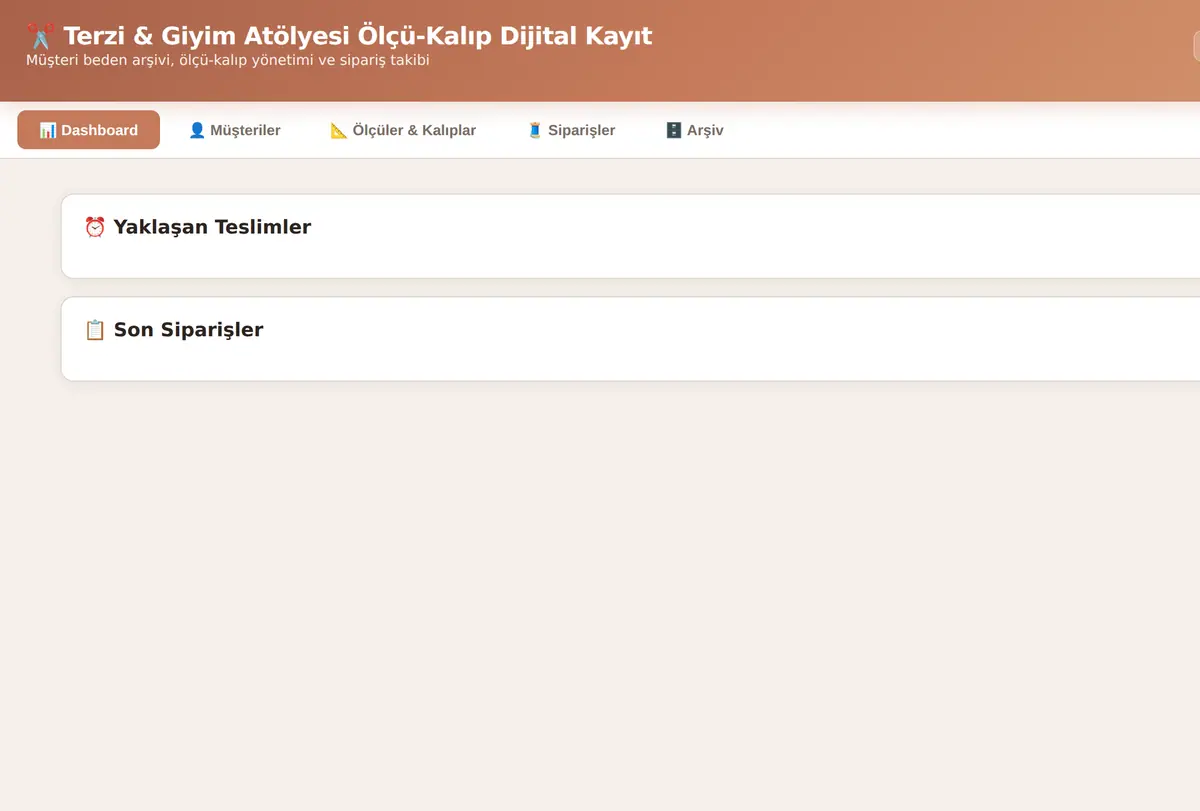The image size is (1200, 811).
Task: Switch to the Müşteriler tab
Action: (x=234, y=130)
